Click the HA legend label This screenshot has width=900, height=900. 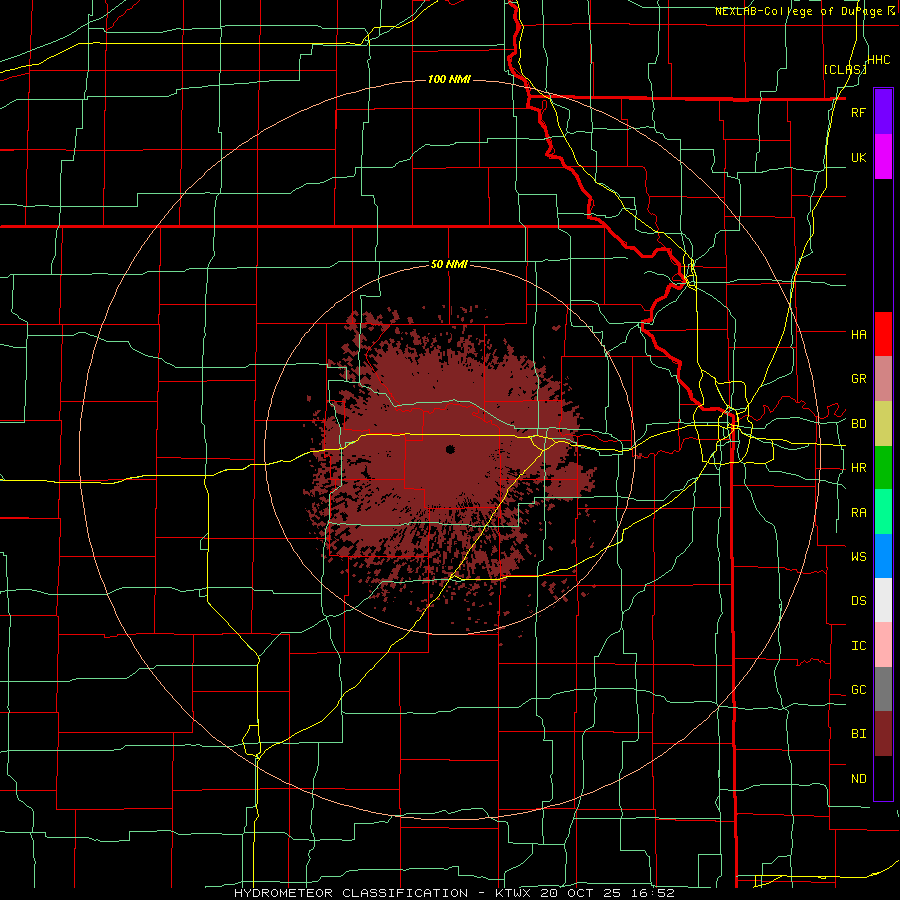858,335
